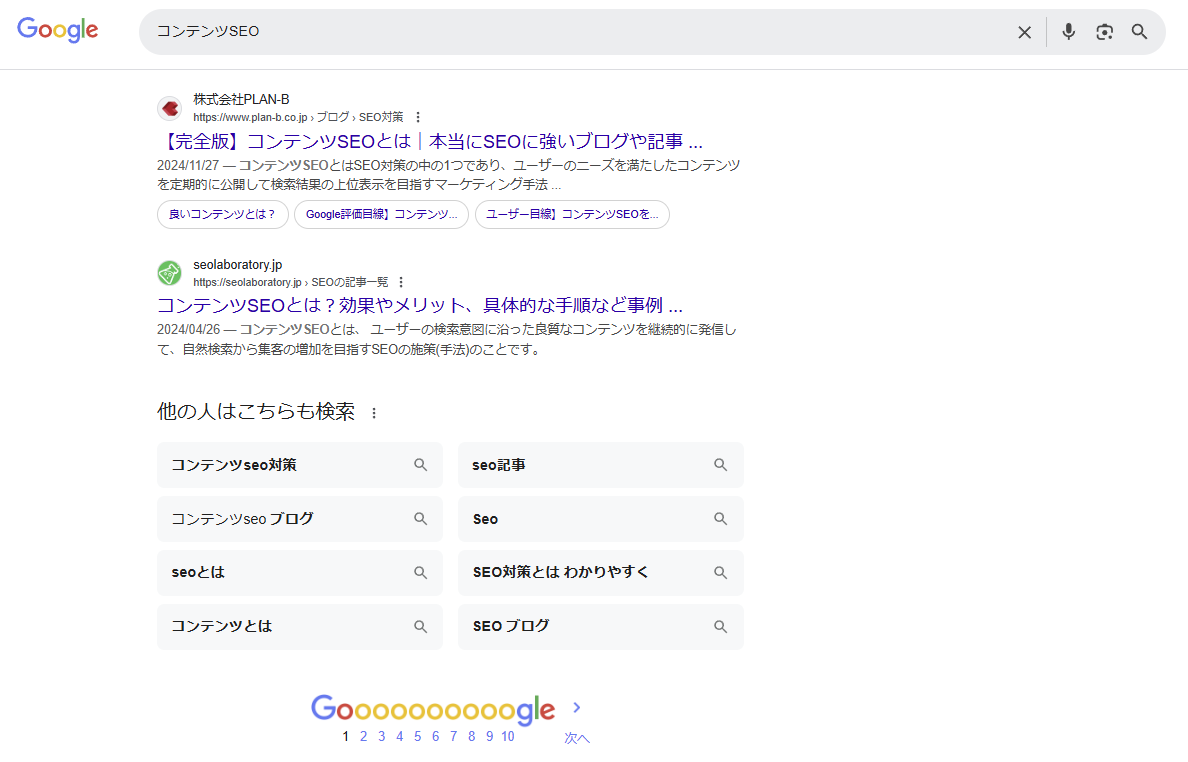Click the search magnifier icon

(x=1139, y=31)
